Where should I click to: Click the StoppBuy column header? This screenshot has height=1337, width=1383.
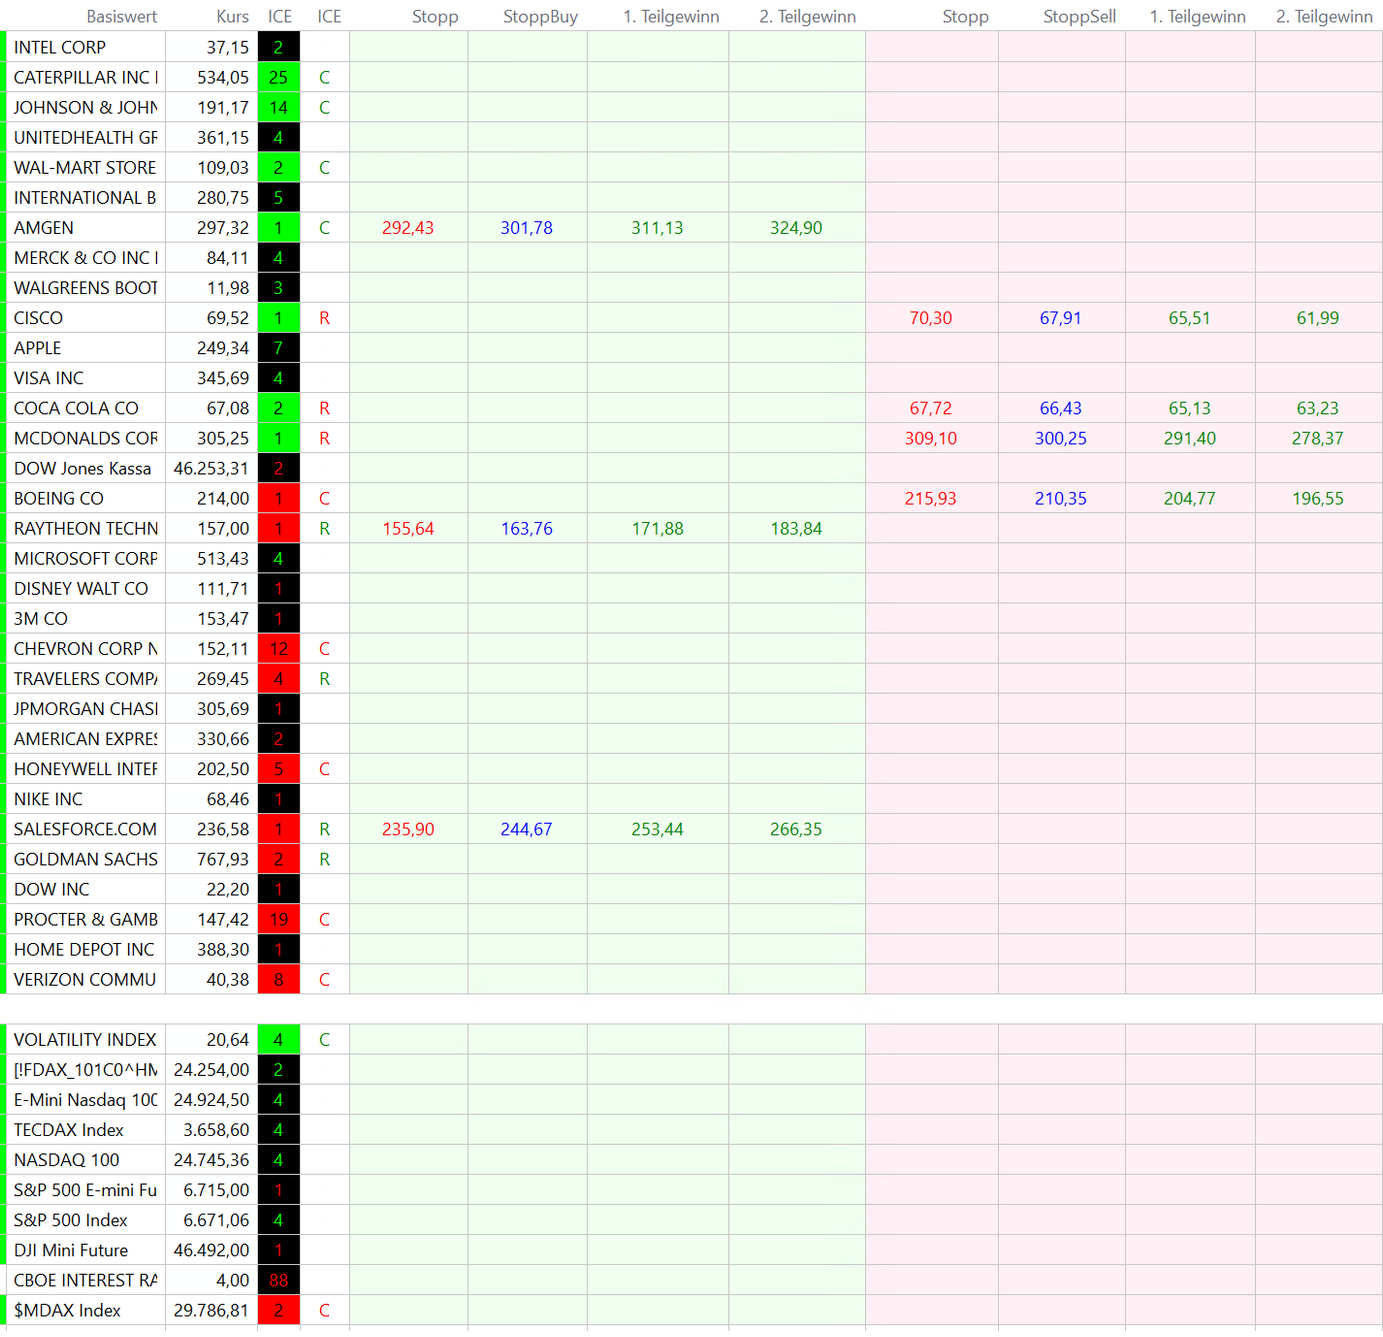pyautogui.click(x=540, y=16)
